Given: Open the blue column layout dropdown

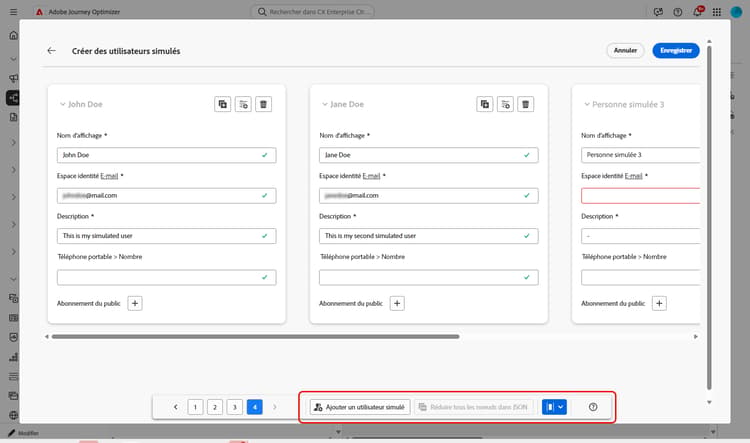Looking at the screenshot, I should pyautogui.click(x=554, y=407).
